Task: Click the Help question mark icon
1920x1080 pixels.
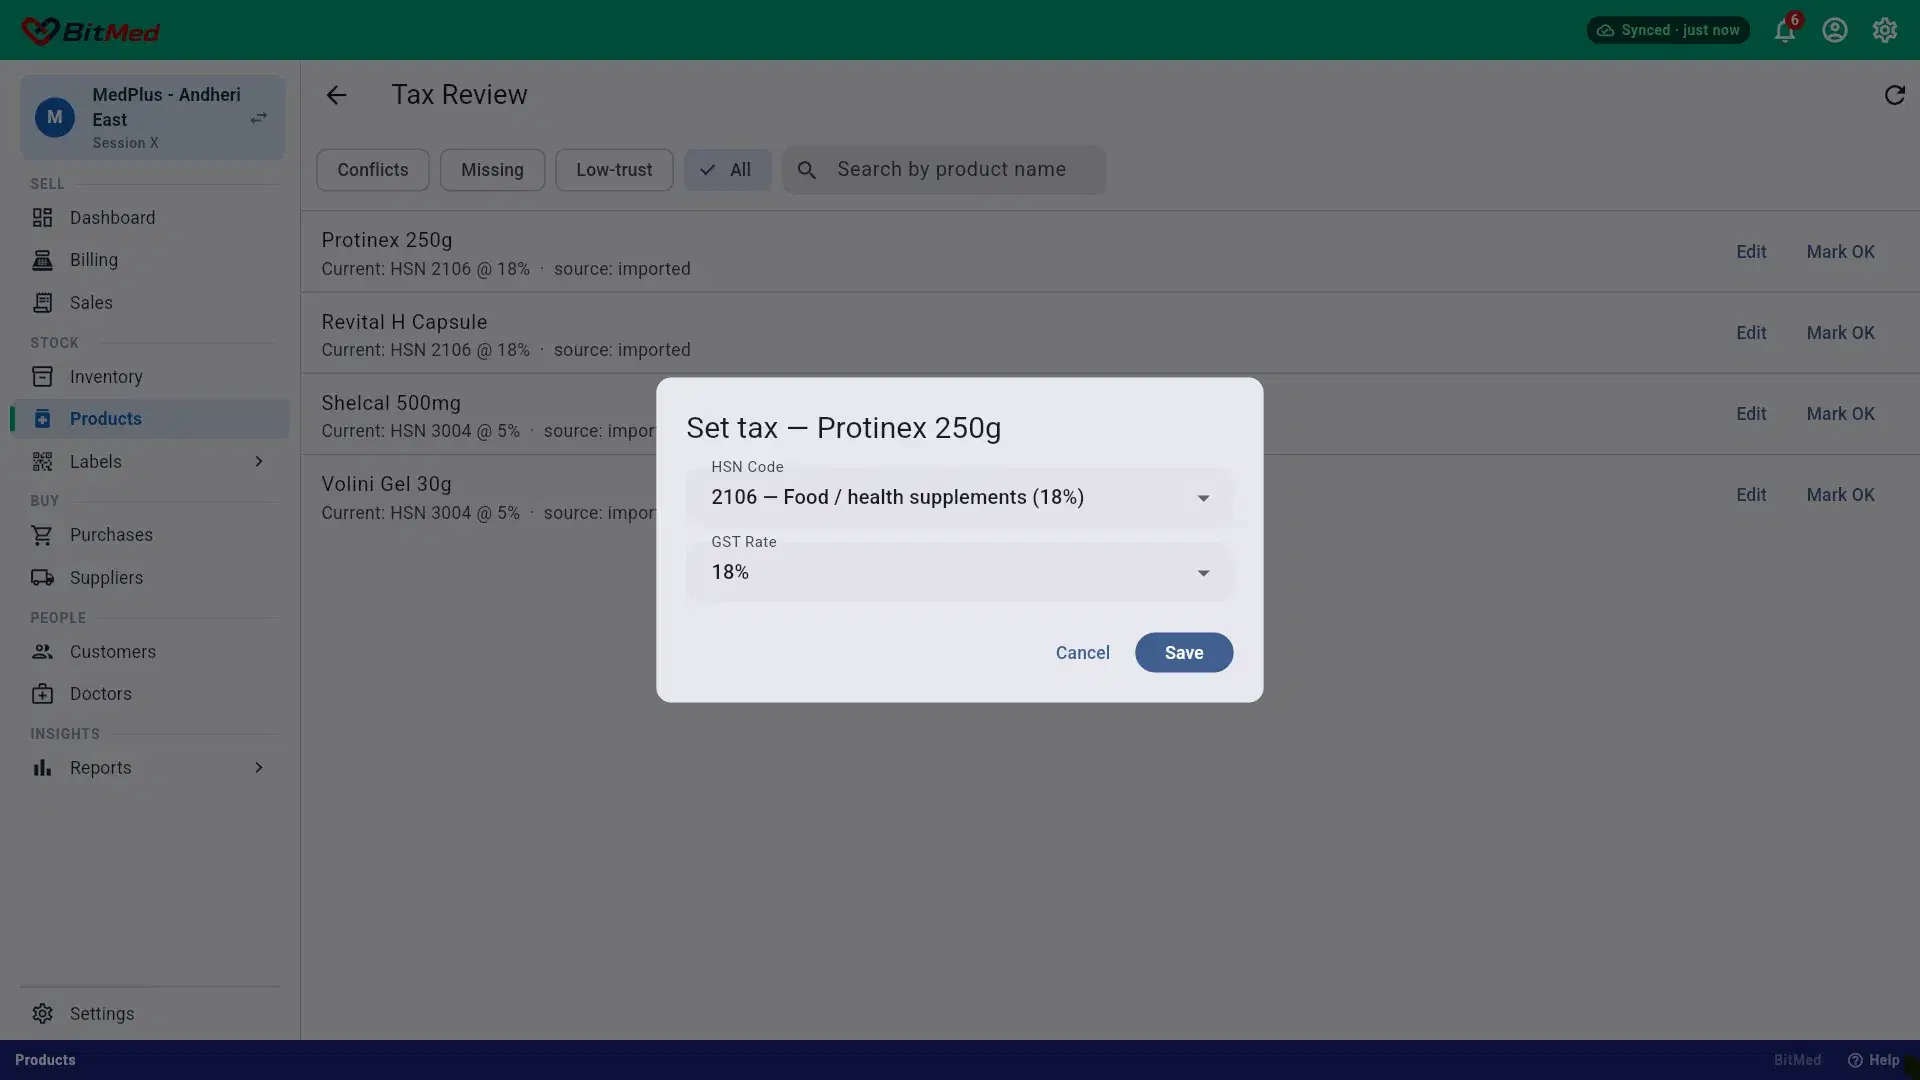Action: (1855, 1060)
